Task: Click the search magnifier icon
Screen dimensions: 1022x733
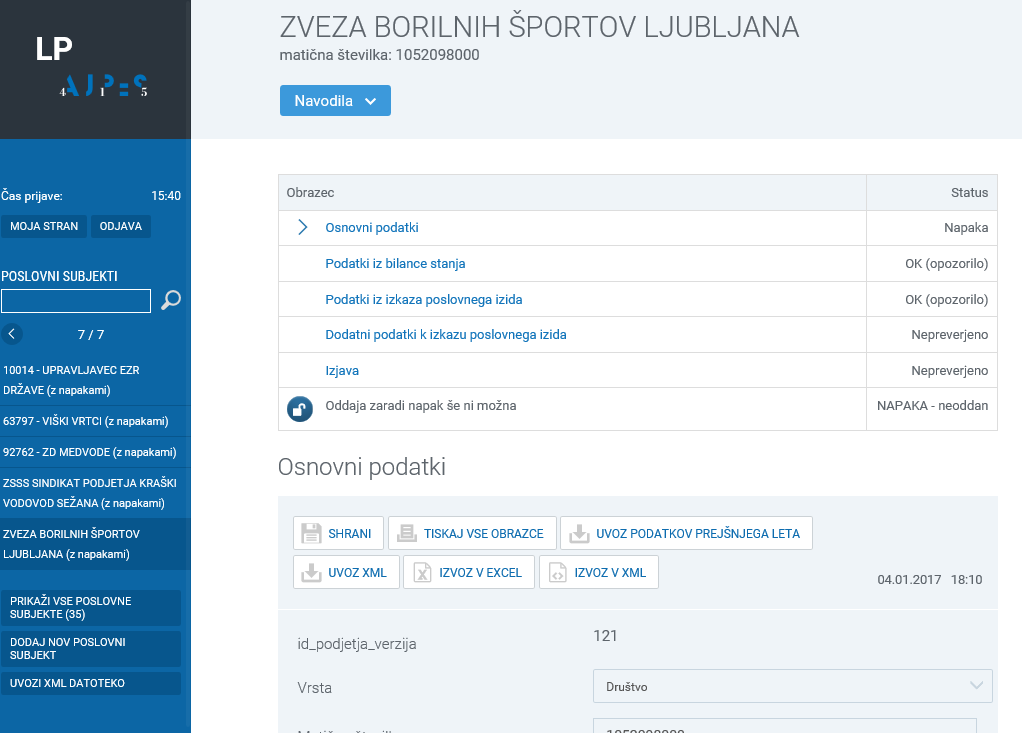Action: (x=171, y=300)
